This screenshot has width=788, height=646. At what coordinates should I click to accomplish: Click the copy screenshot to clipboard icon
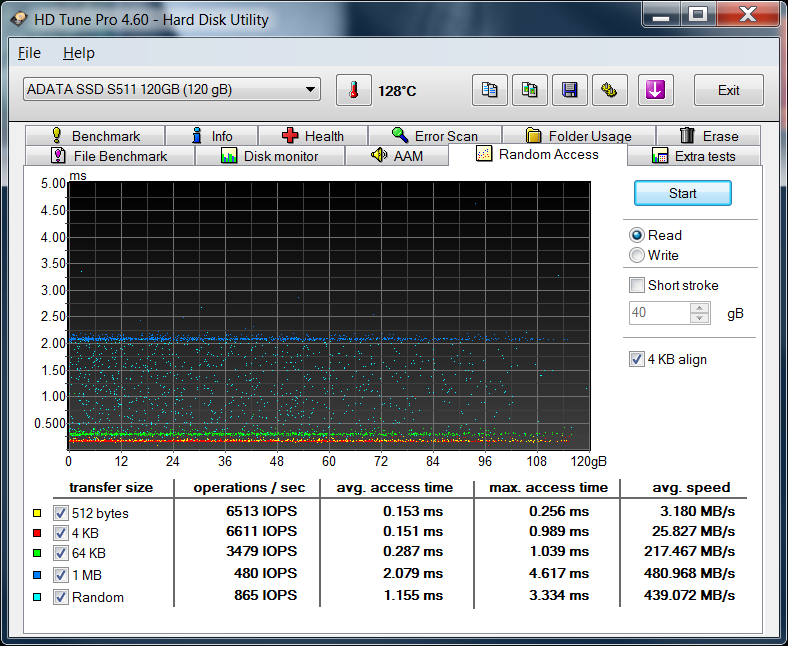click(530, 90)
